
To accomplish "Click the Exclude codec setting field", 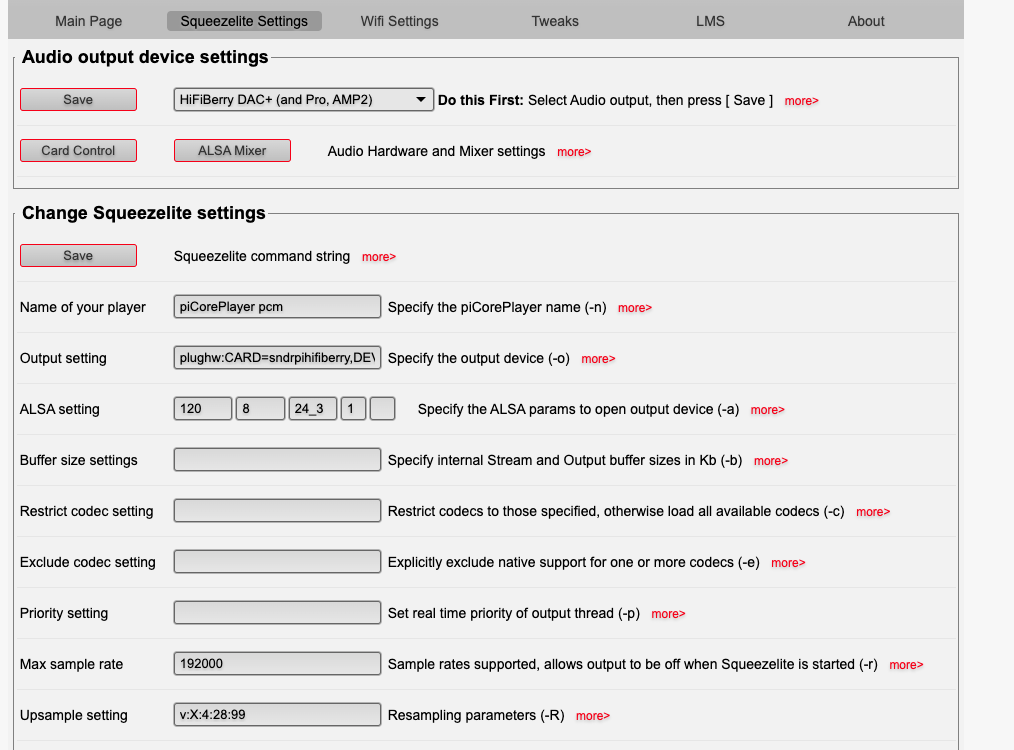I will [277, 562].
